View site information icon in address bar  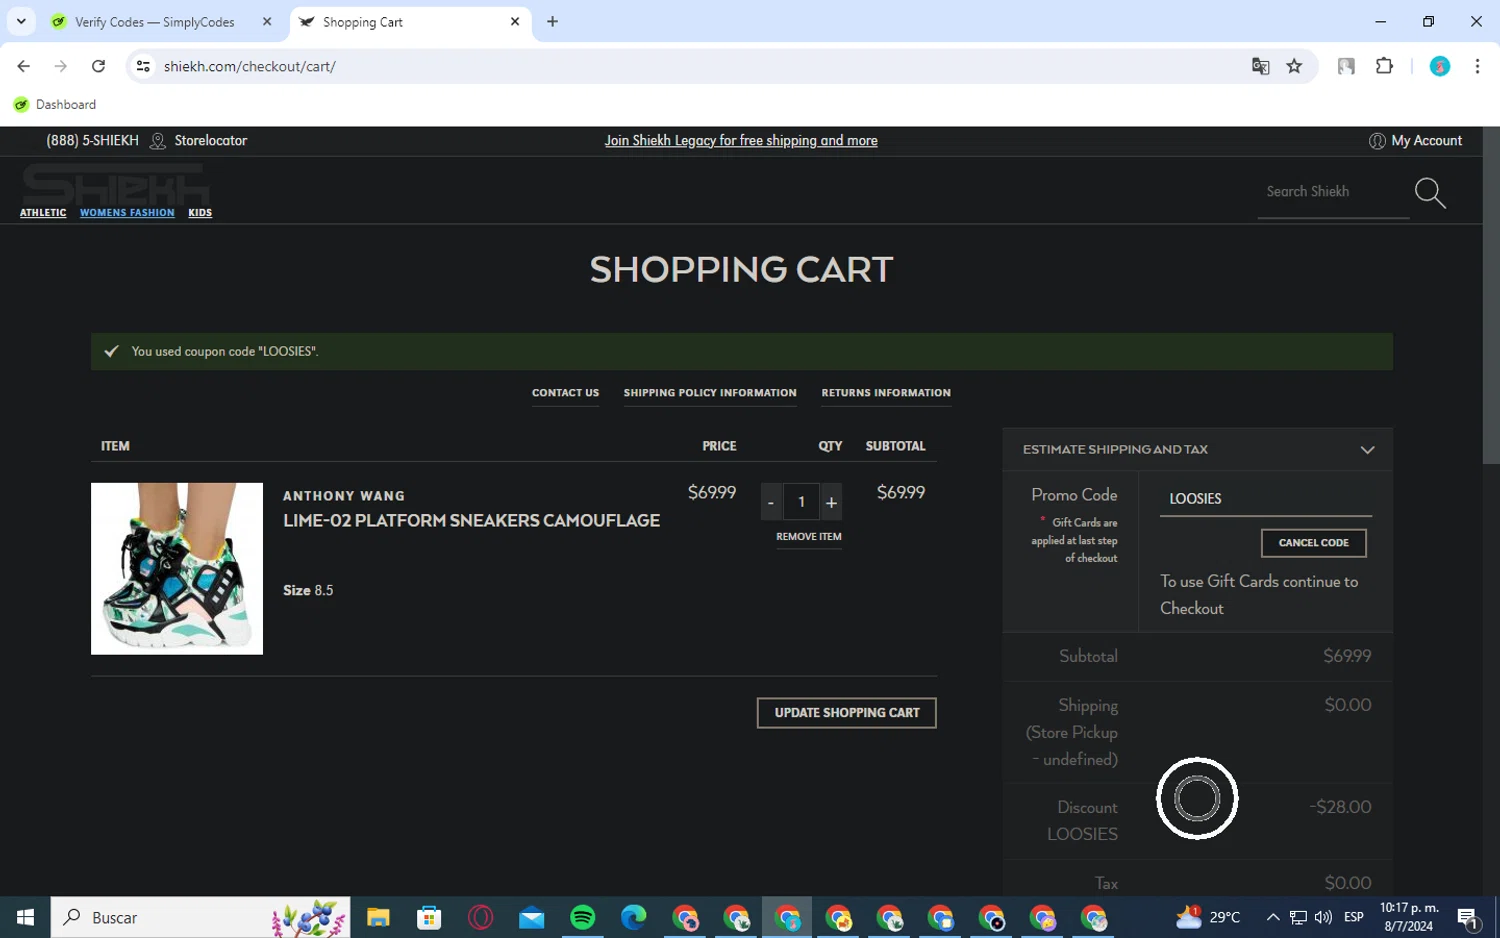tap(143, 66)
